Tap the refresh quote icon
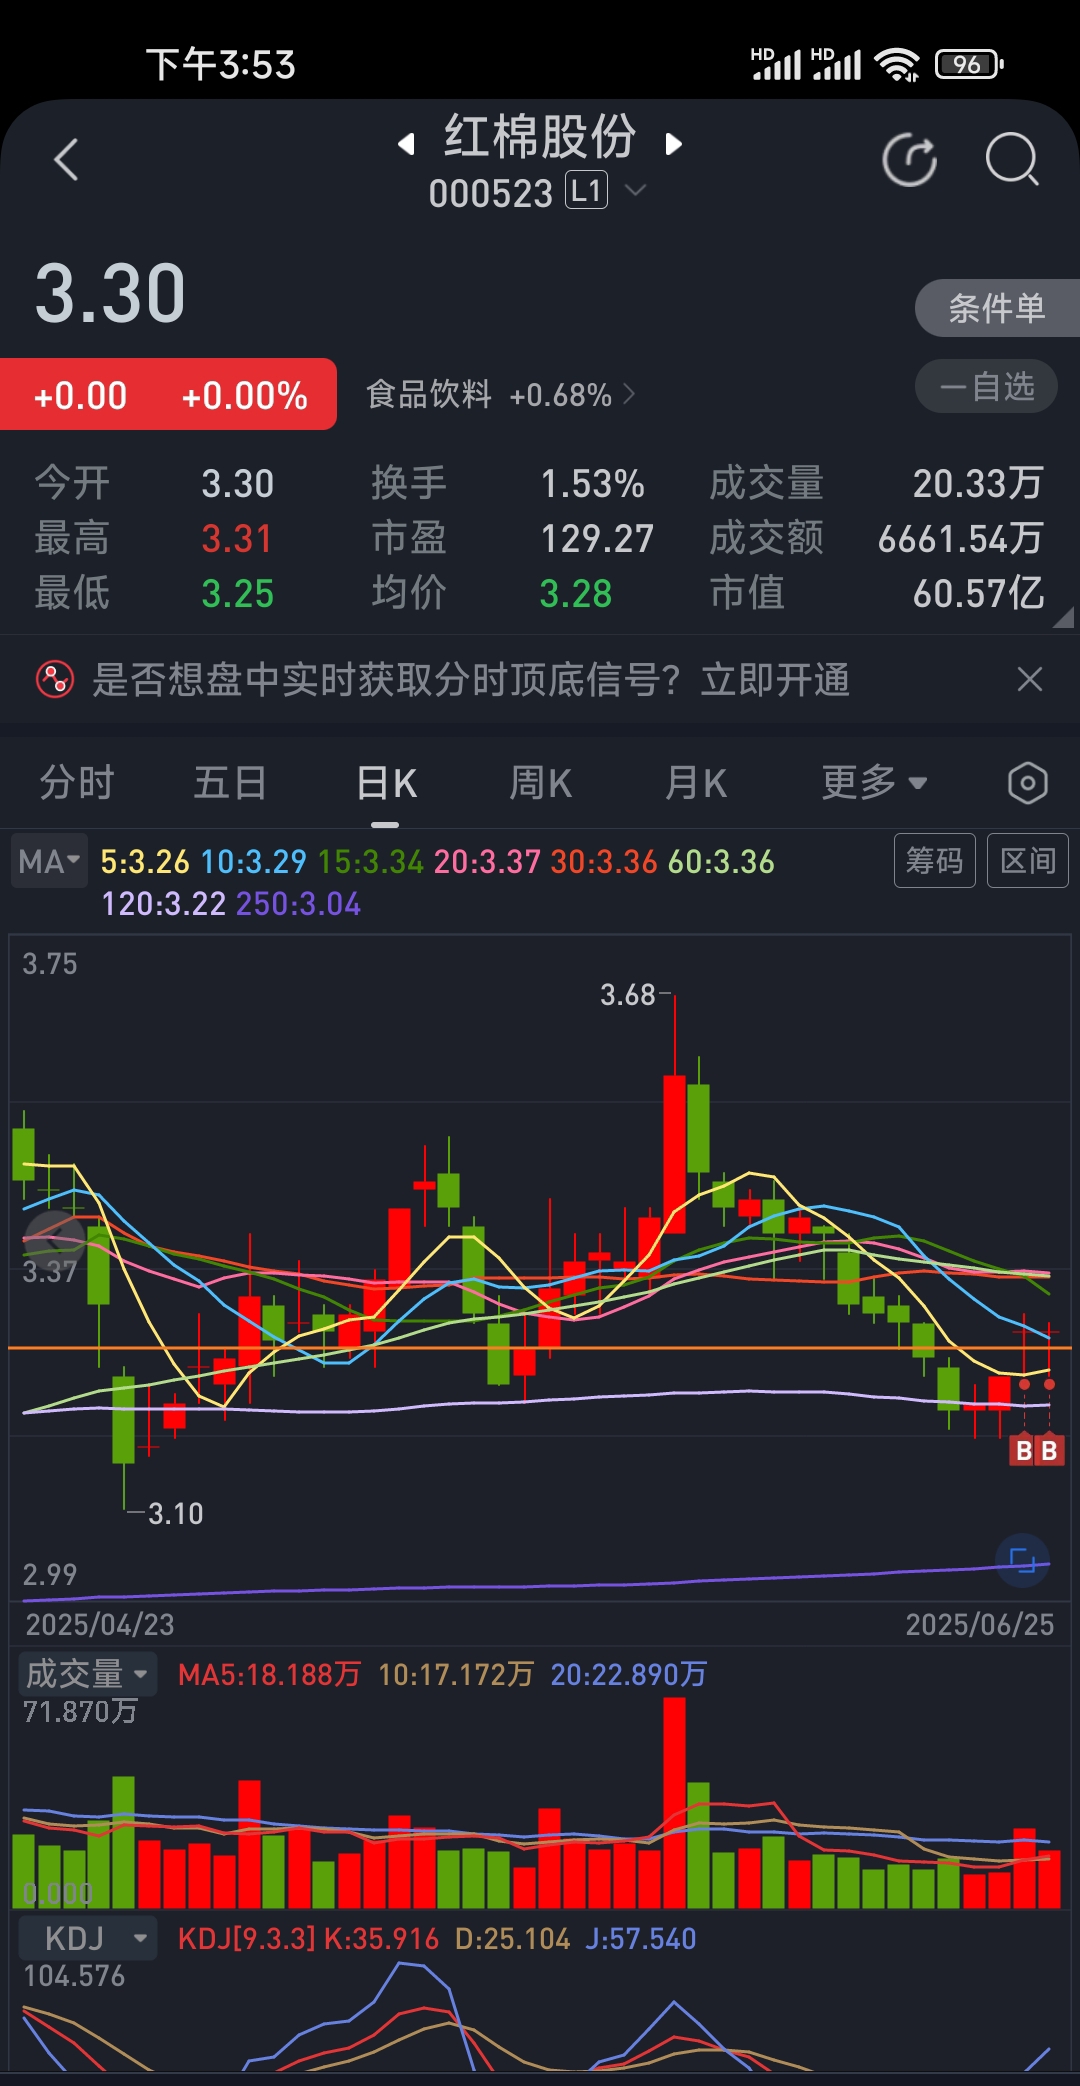Viewport: 1080px width, 2086px height. tap(910, 160)
